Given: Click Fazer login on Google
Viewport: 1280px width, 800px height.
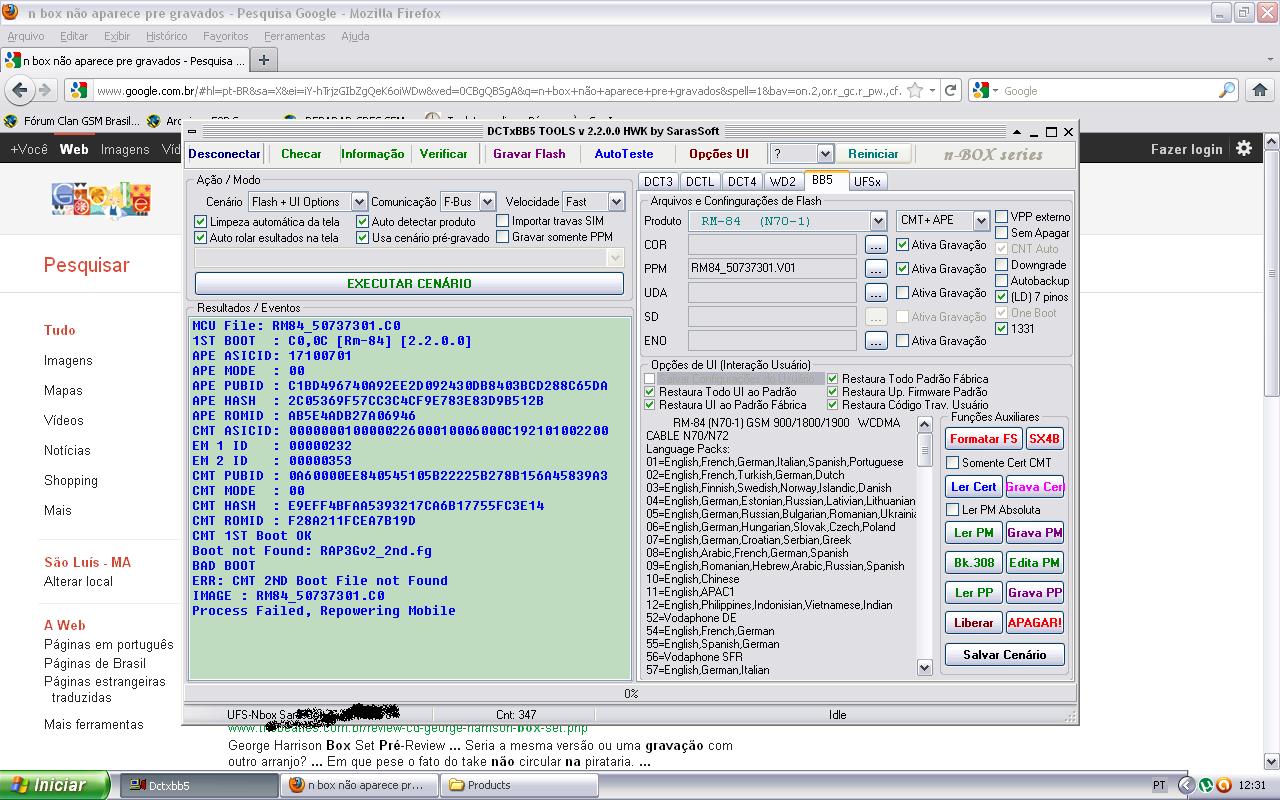Looking at the screenshot, I should coord(1186,149).
